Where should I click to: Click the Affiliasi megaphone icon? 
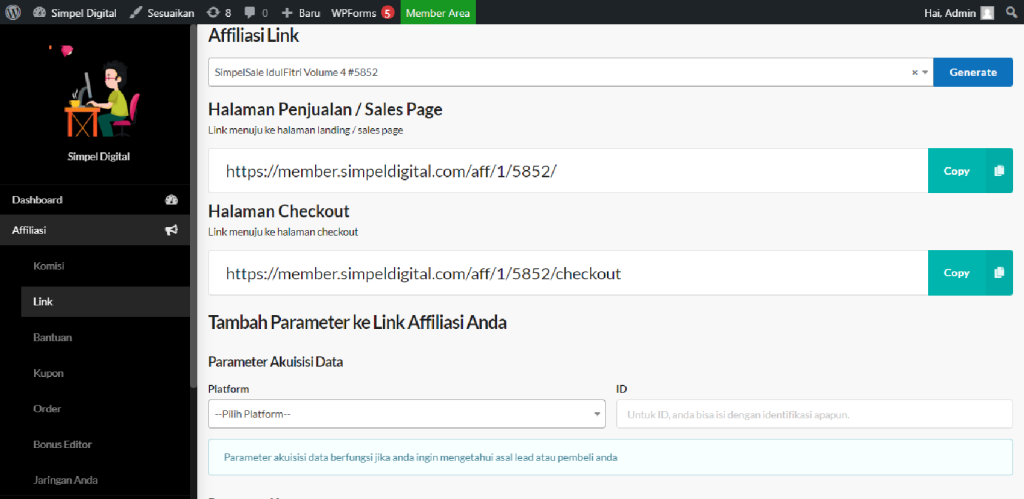click(172, 230)
